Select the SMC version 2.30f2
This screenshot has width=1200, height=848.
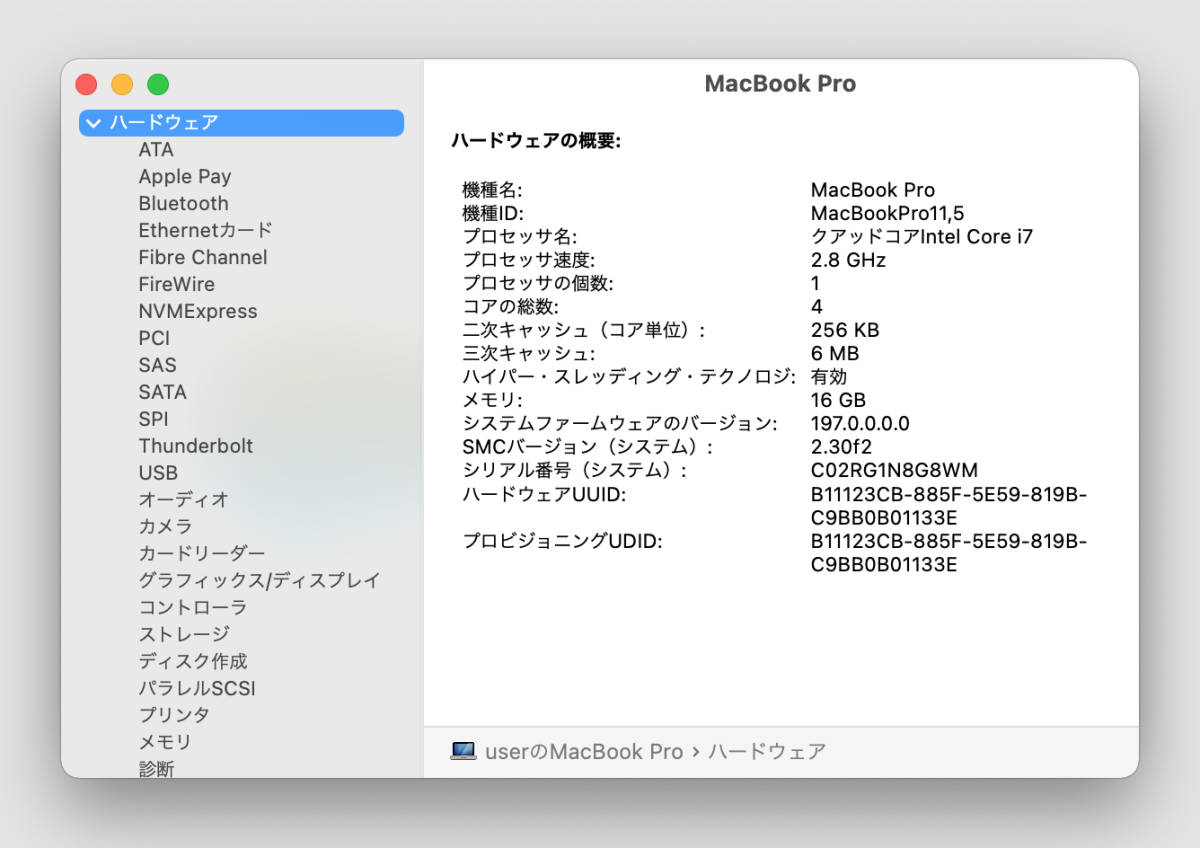coord(841,447)
